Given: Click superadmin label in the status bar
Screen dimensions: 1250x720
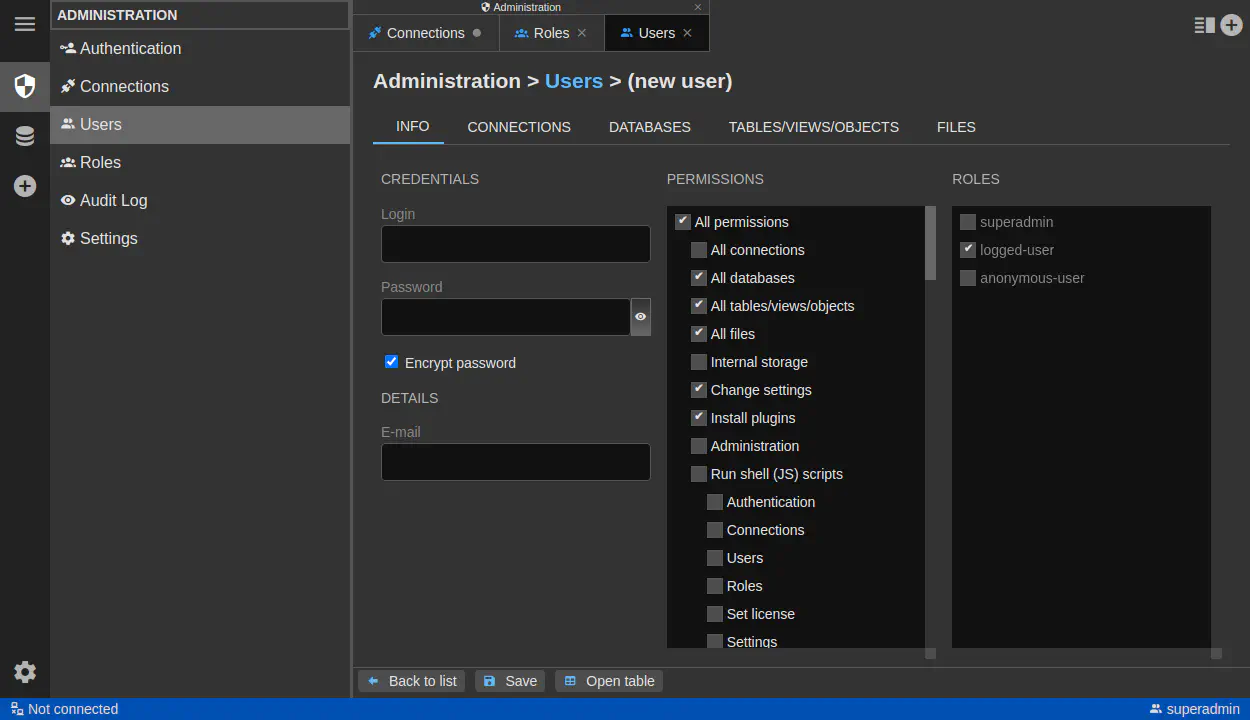Looking at the screenshot, I should pos(1203,709).
